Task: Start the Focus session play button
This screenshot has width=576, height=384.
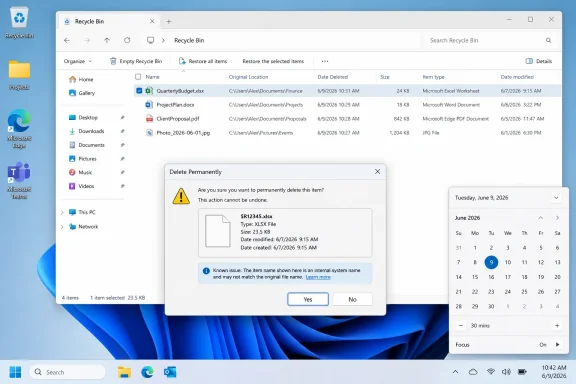Action: tap(558, 345)
